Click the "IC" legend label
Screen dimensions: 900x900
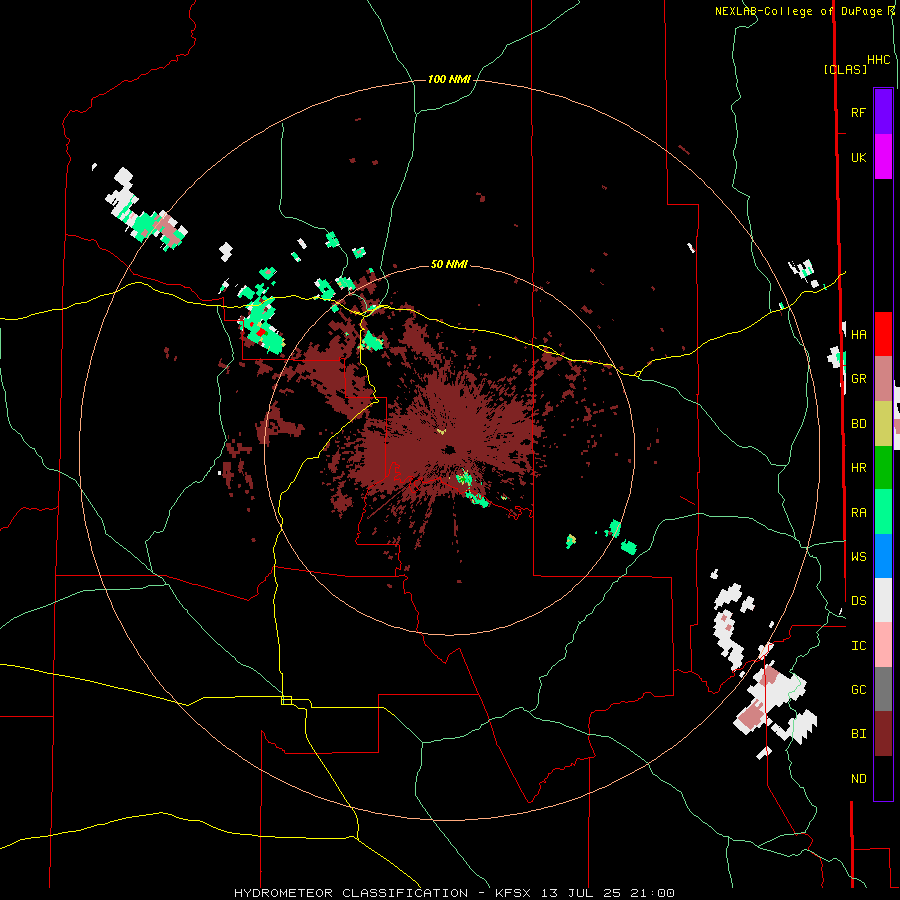pyautogui.click(x=859, y=646)
